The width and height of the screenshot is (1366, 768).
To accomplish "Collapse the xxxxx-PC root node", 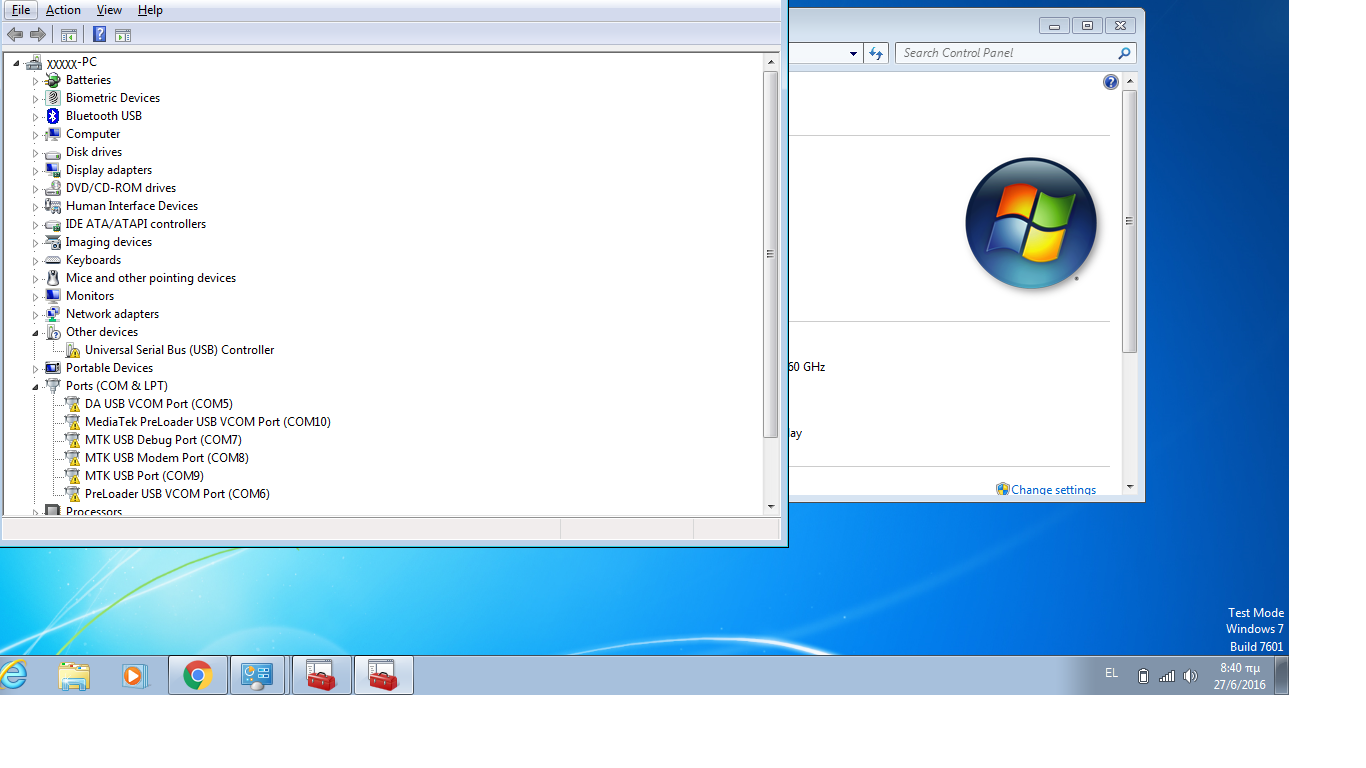I will click(x=17, y=63).
